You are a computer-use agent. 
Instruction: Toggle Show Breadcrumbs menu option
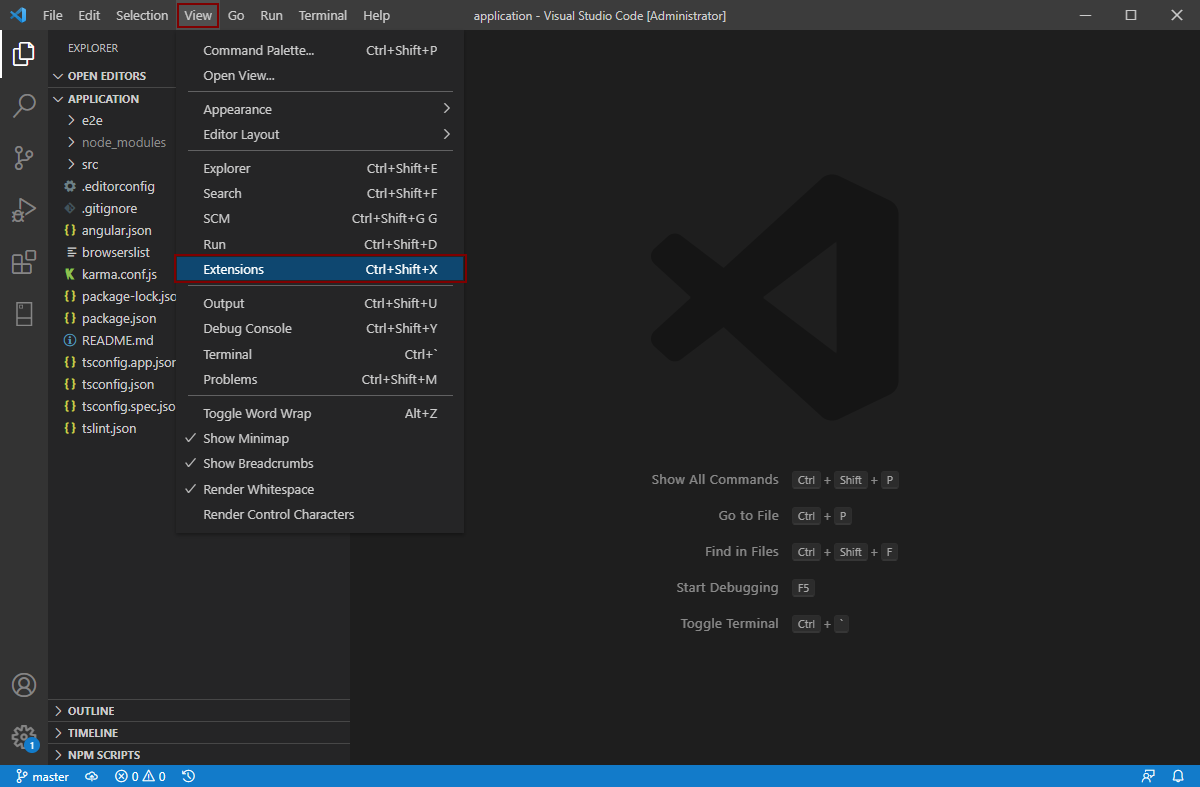point(320,463)
